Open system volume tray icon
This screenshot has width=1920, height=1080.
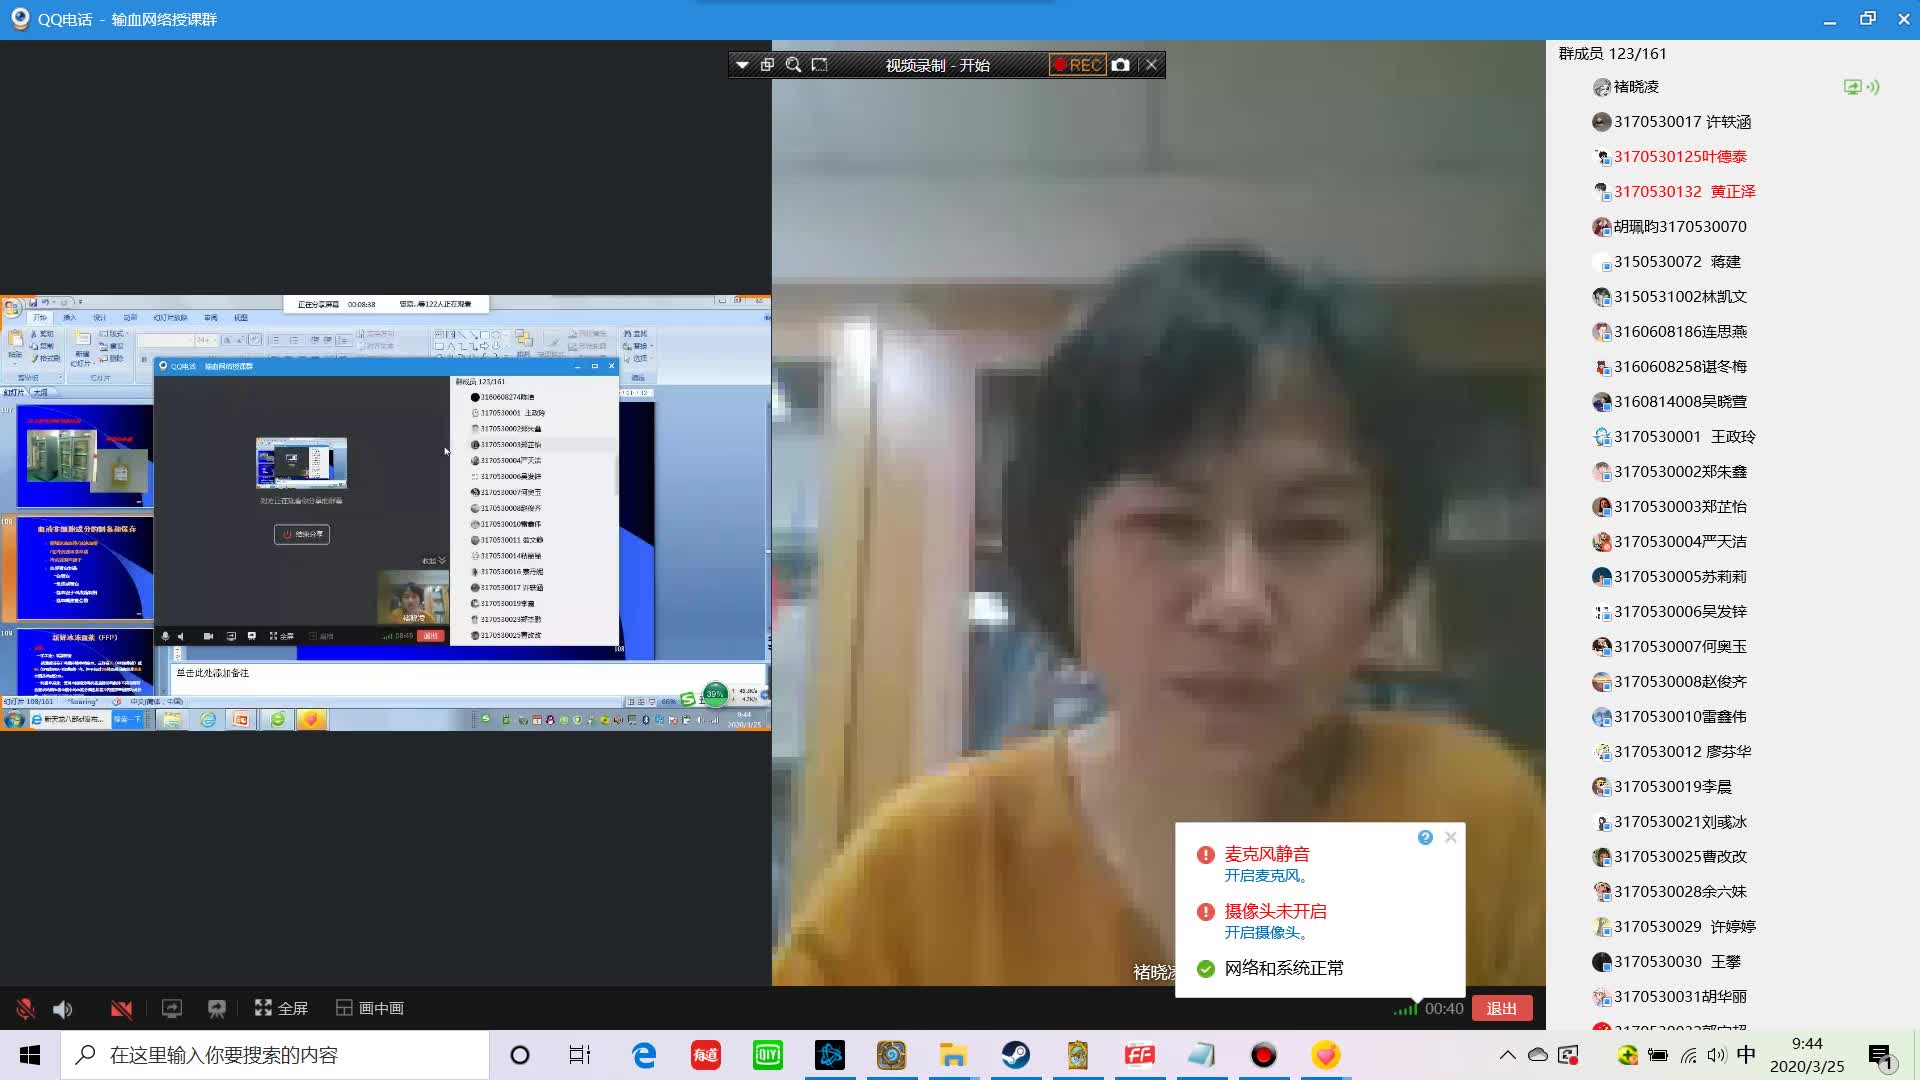coord(1717,1055)
